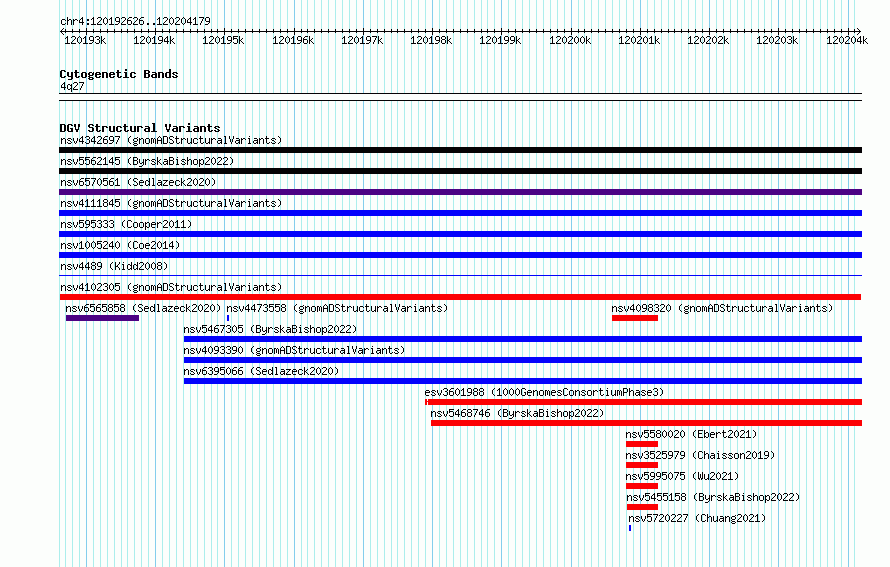Open variant label nsv6395066 (Sedlazeck2020)
The image size is (890, 567).
[261, 371]
